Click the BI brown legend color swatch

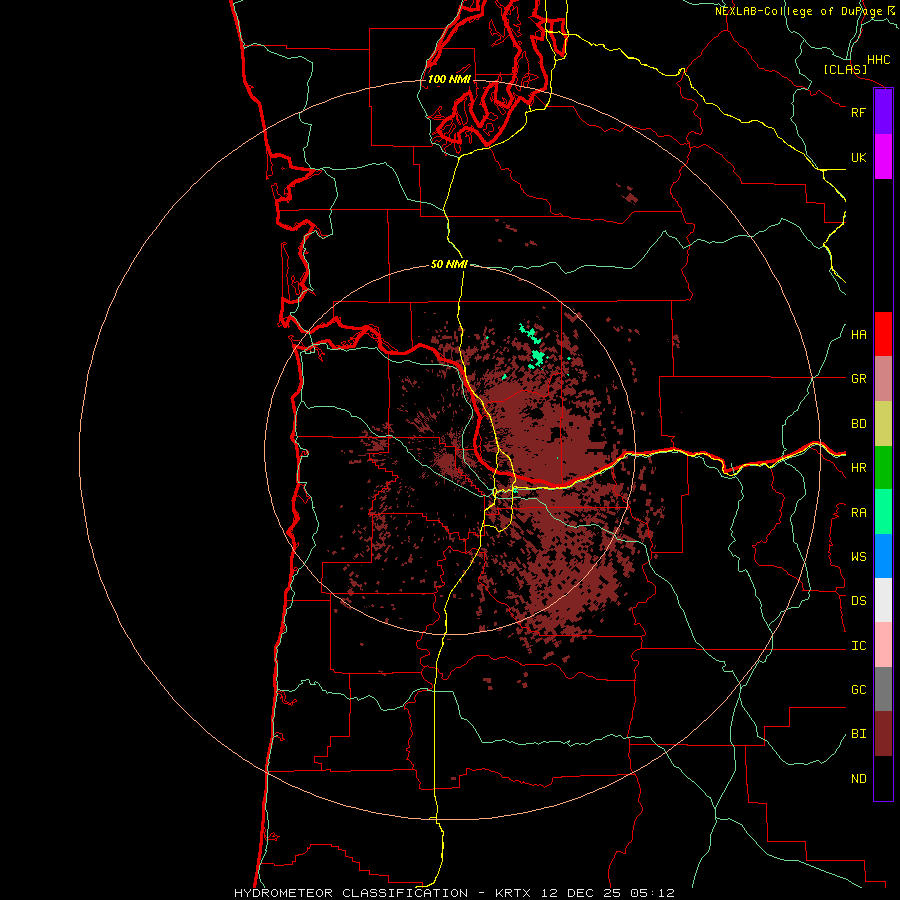pyautogui.click(x=883, y=734)
